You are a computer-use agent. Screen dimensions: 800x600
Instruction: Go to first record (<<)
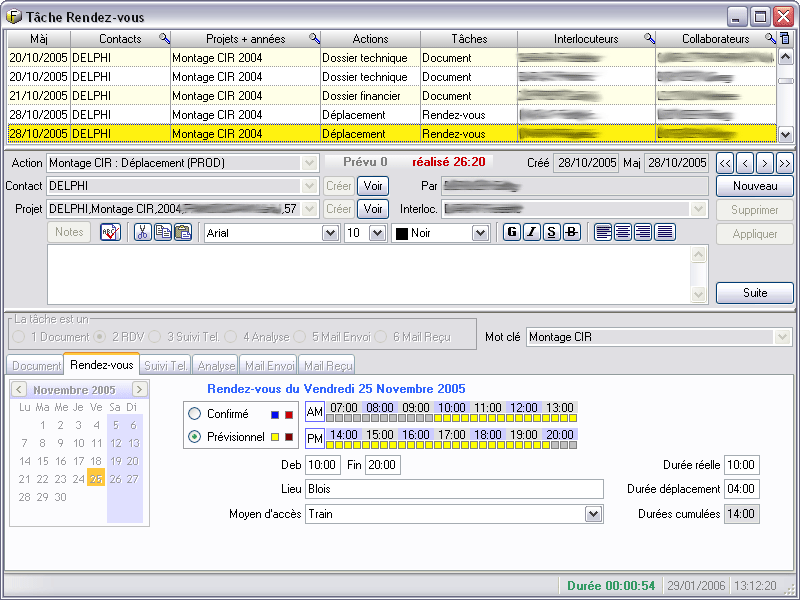coord(725,164)
